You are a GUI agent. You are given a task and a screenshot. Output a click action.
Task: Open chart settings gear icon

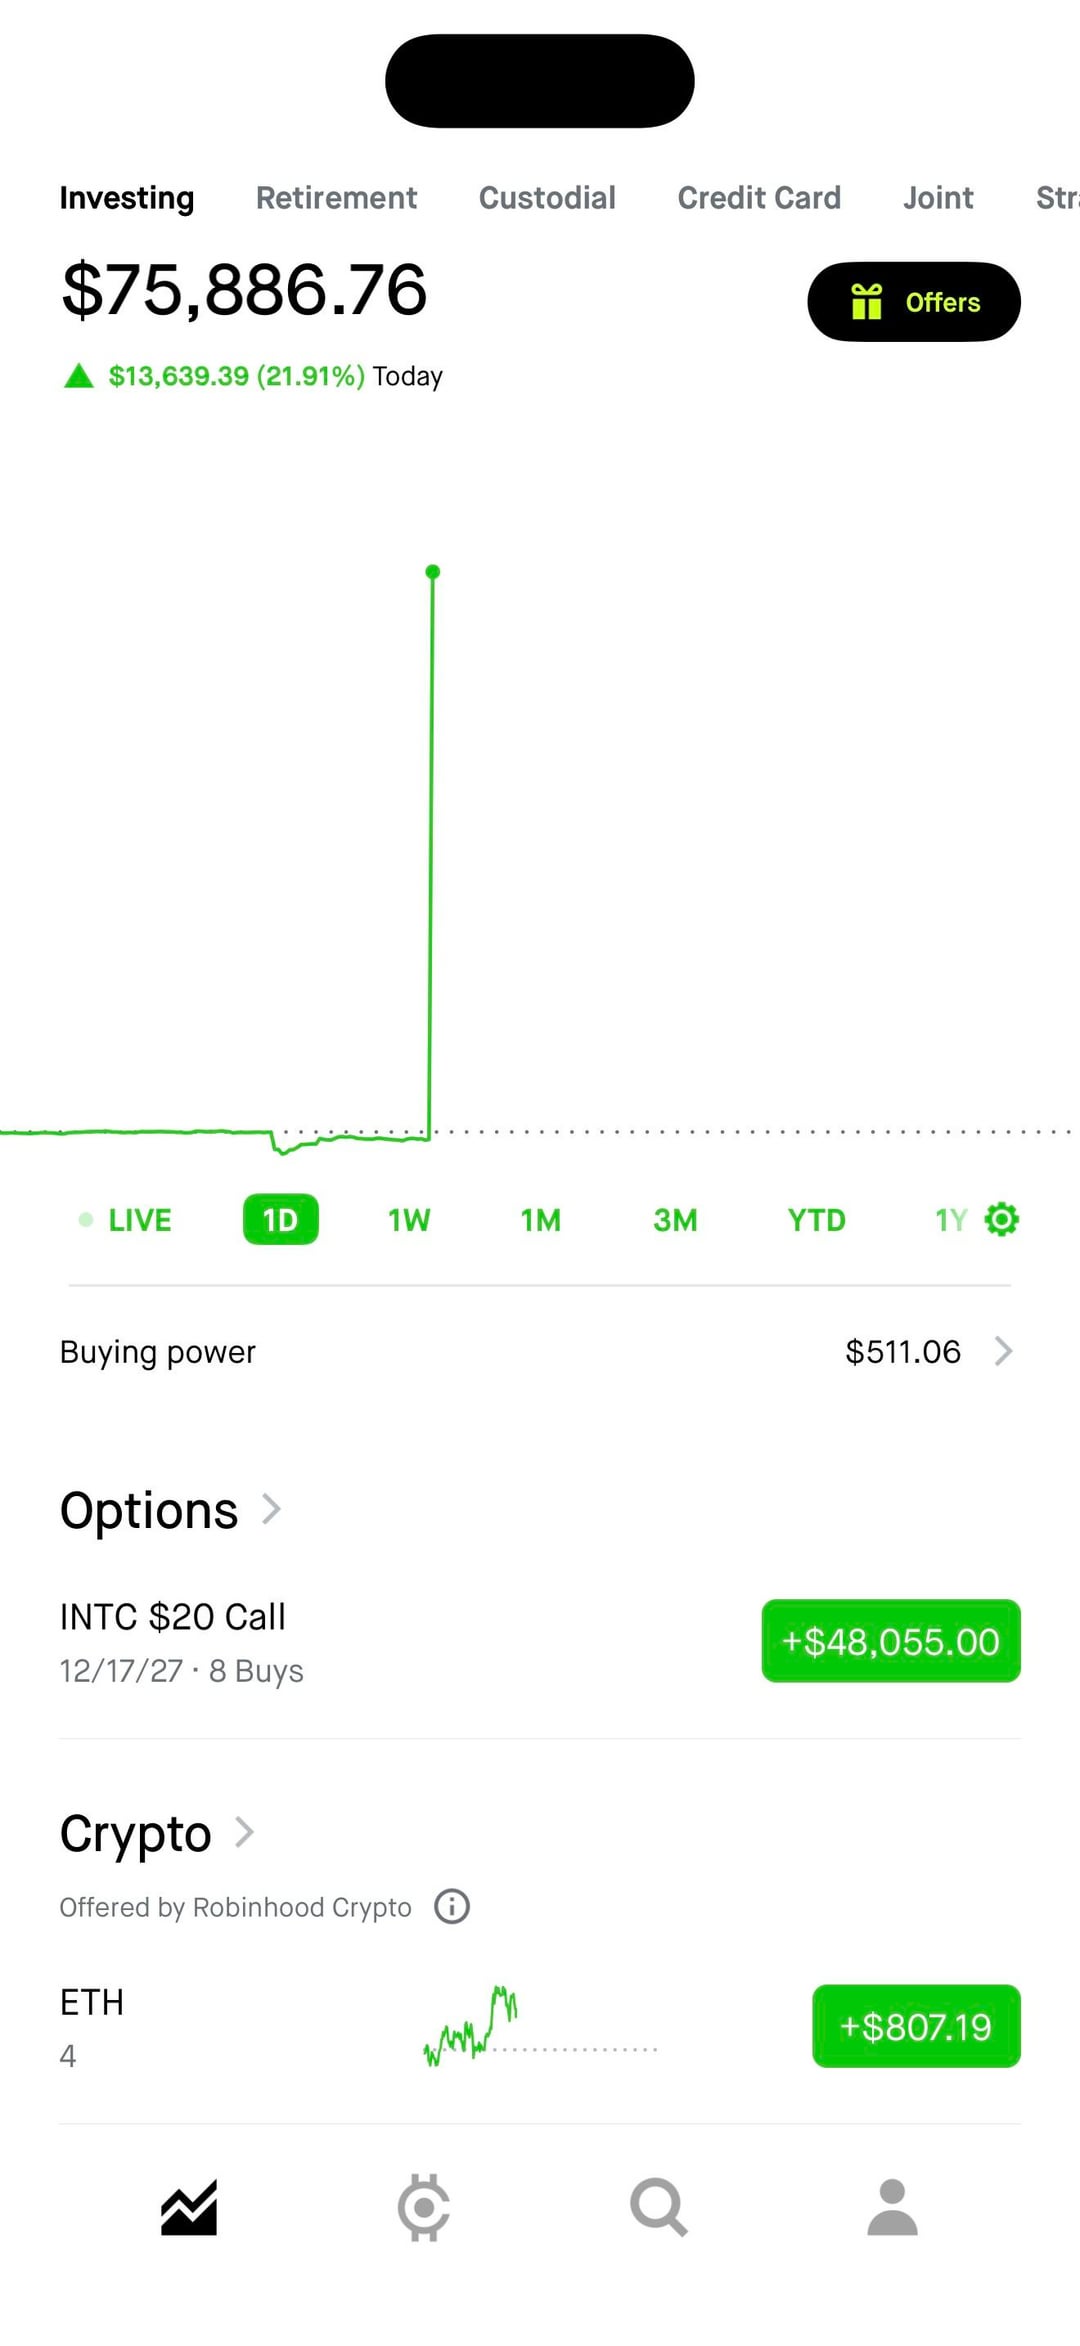pos(1001,1219)
